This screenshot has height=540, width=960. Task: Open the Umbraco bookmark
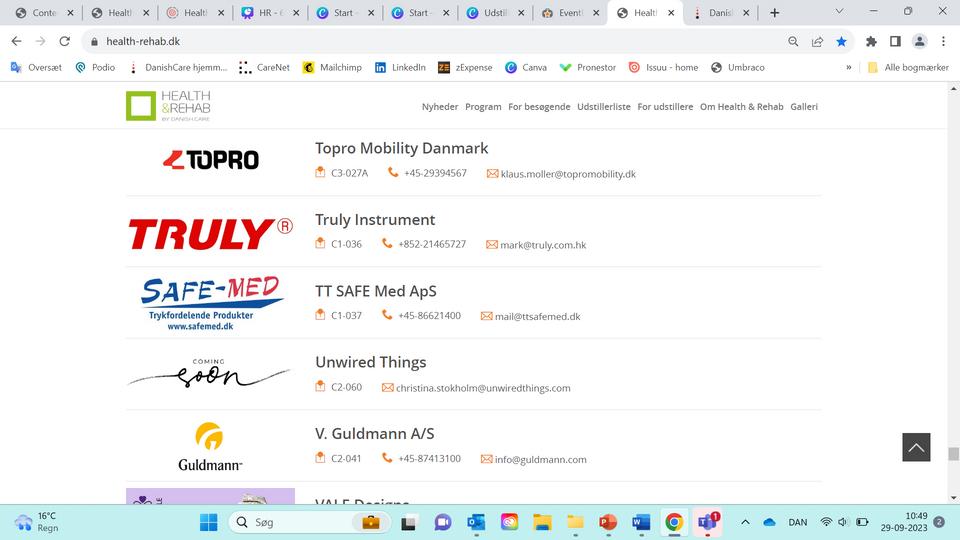(x=738, y=67)
